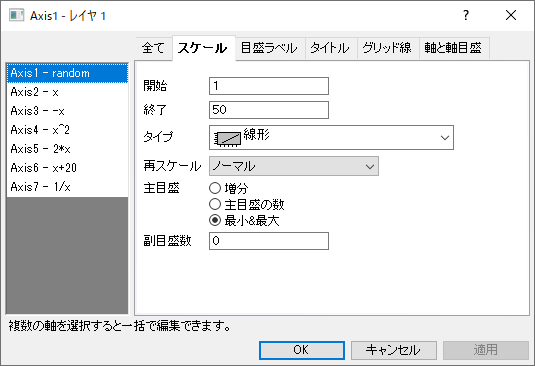Click the dialog's title bar app icon

(16, 15)
